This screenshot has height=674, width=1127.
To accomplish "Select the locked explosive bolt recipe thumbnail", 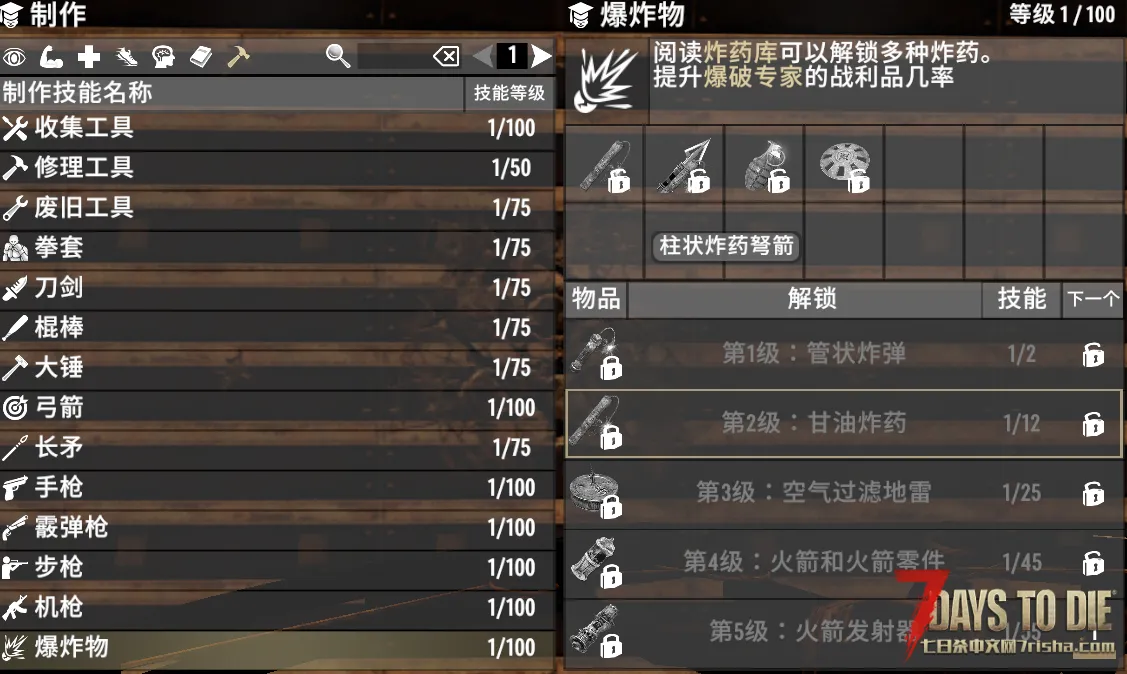I will pos(684,167).
